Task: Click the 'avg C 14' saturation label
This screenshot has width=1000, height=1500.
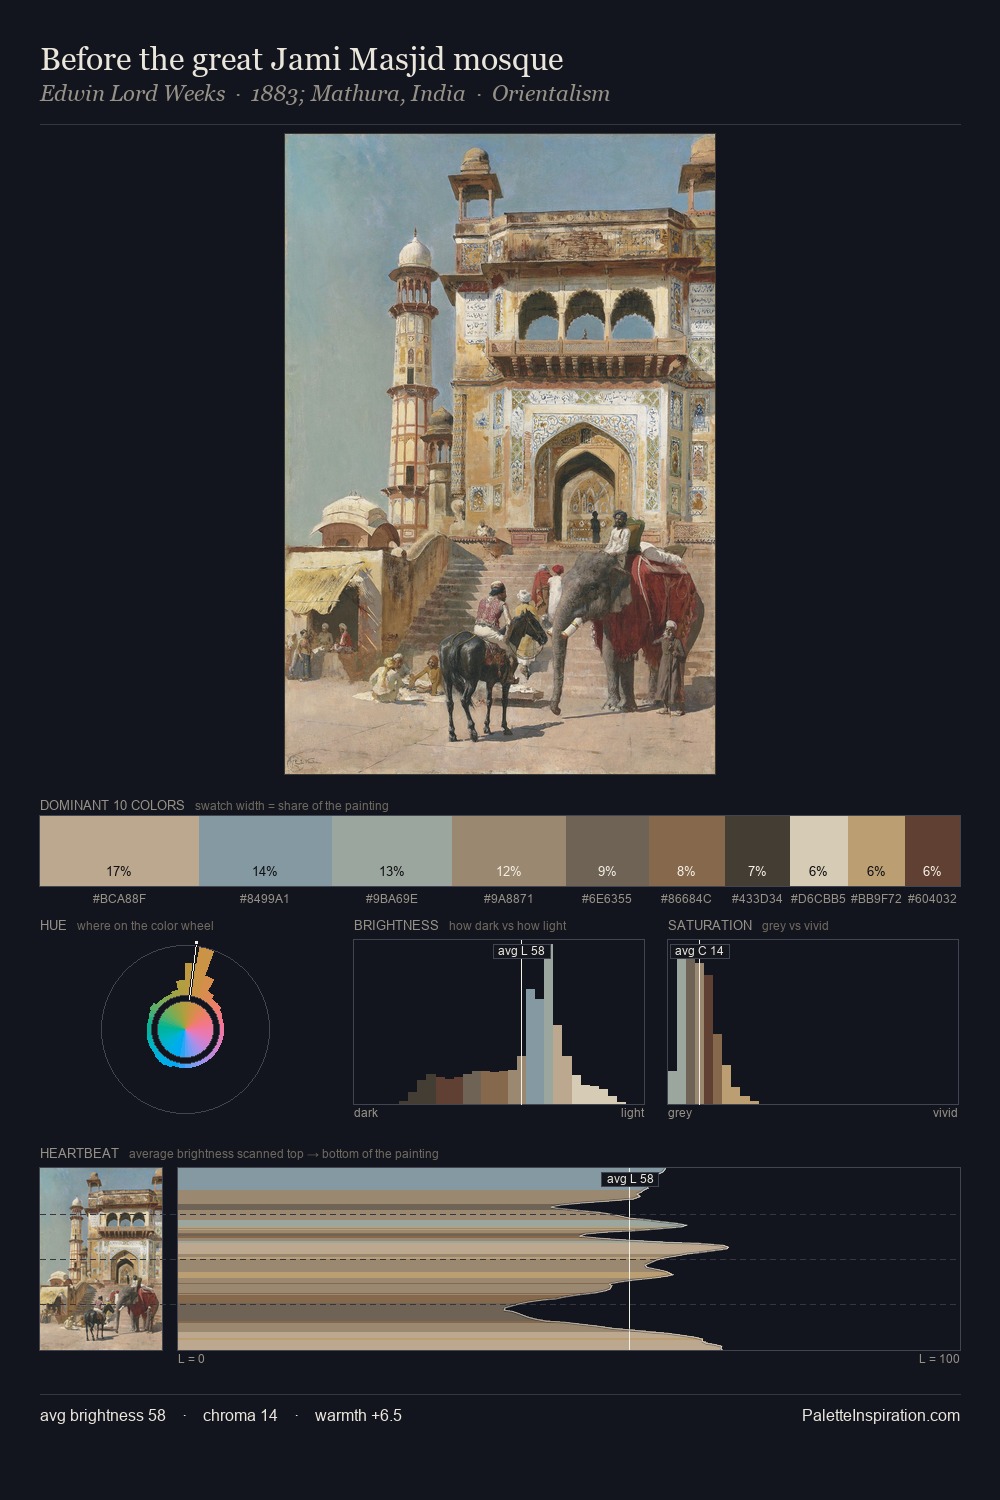Action: point(699,951)
